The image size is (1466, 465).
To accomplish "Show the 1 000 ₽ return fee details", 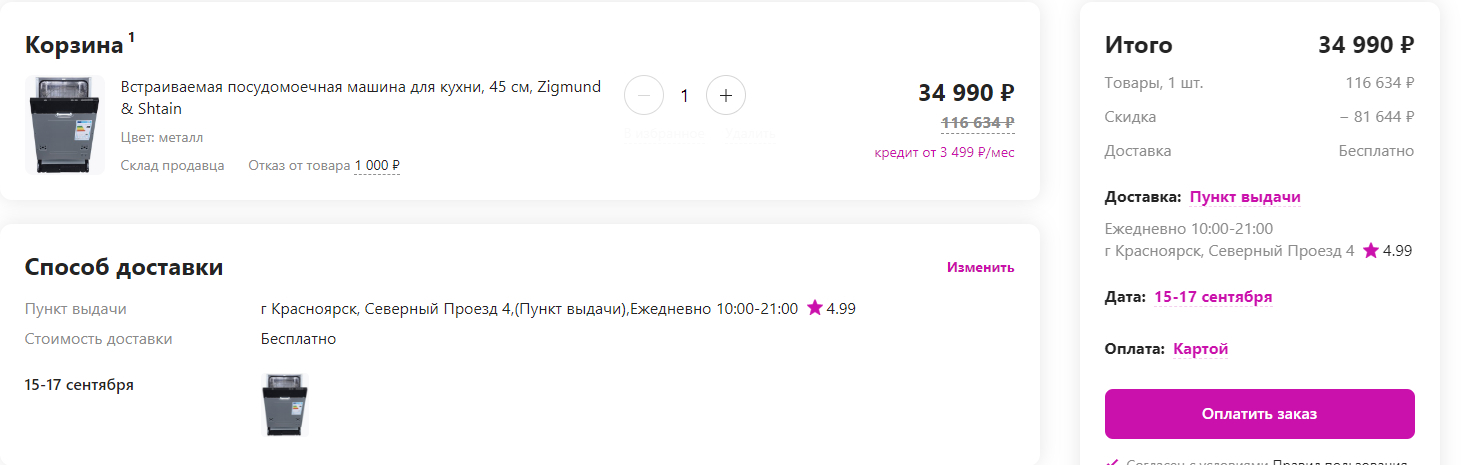I will [377, 166].
